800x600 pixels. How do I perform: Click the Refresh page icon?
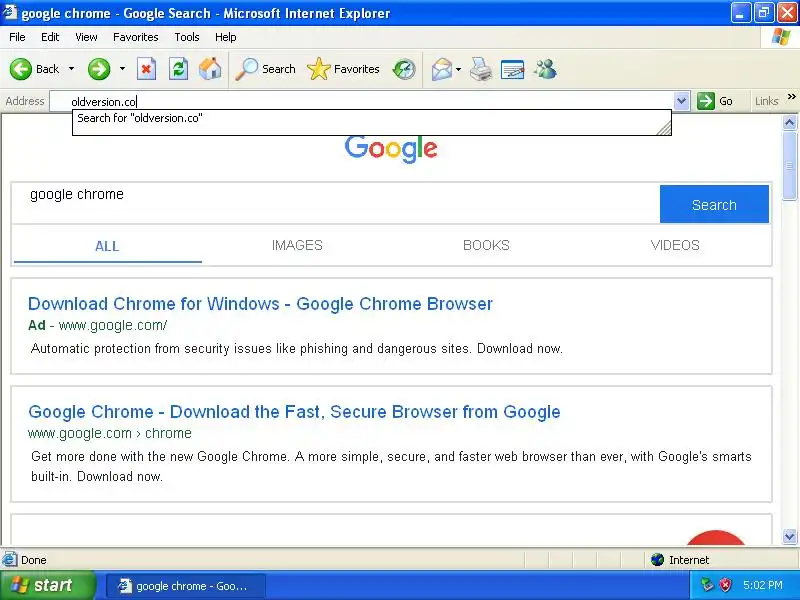click(x=179, y=69)
